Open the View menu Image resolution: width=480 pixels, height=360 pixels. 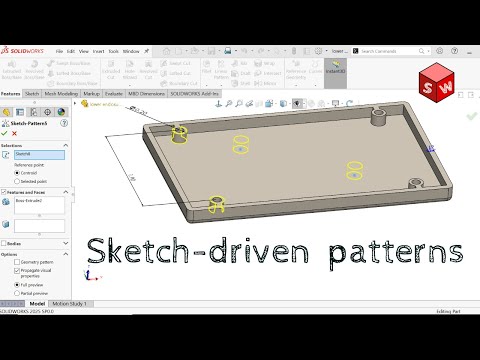pos(84,51)
